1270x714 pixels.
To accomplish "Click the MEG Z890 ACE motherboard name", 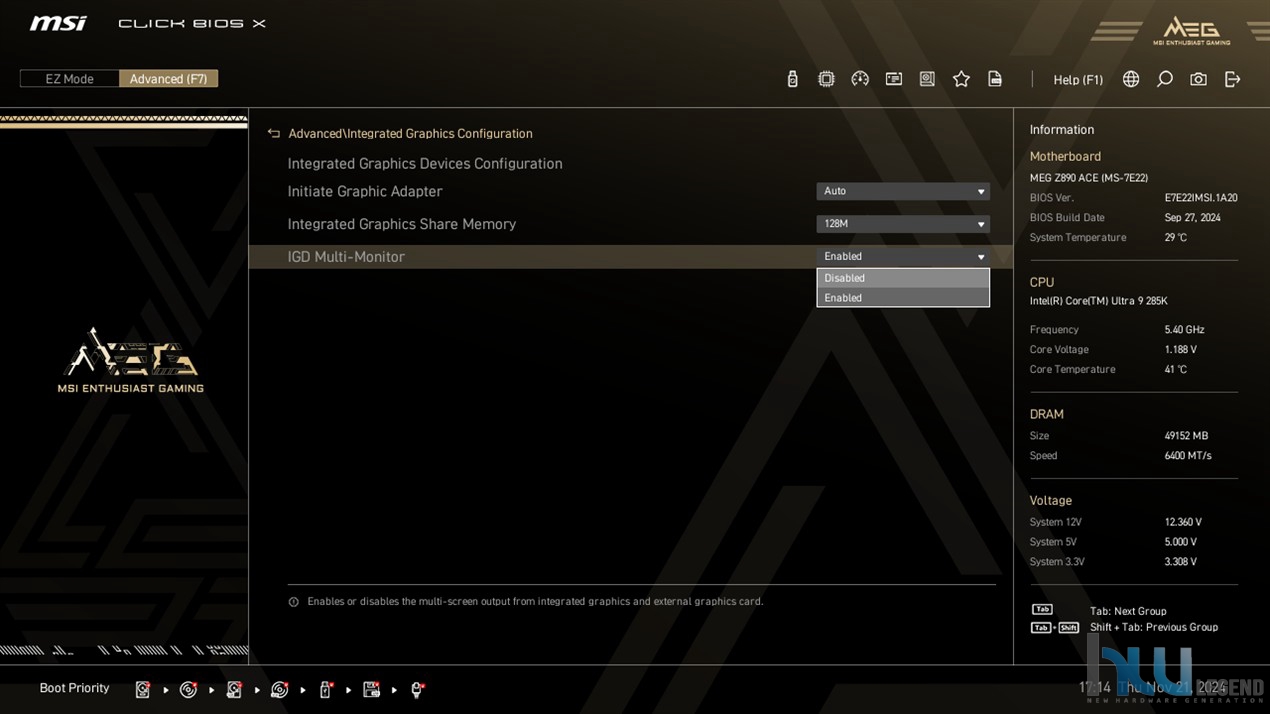I will point(1089,178).
